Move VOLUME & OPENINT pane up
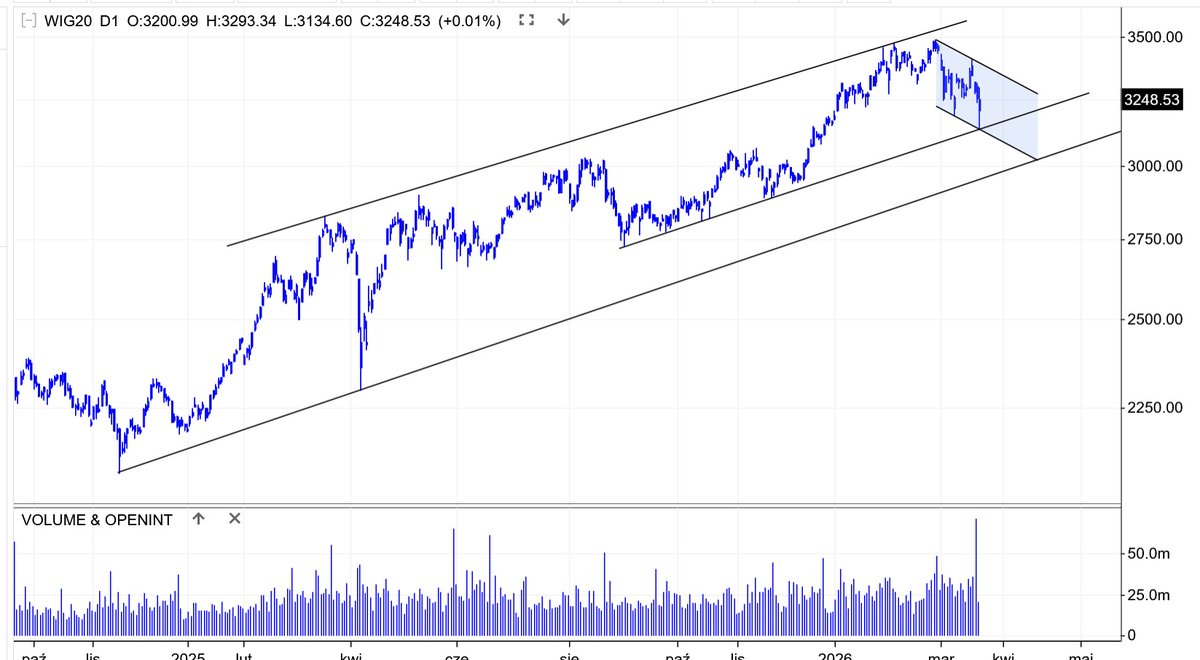This screenshot has height=660, width=1200. (x=198, y=518)
